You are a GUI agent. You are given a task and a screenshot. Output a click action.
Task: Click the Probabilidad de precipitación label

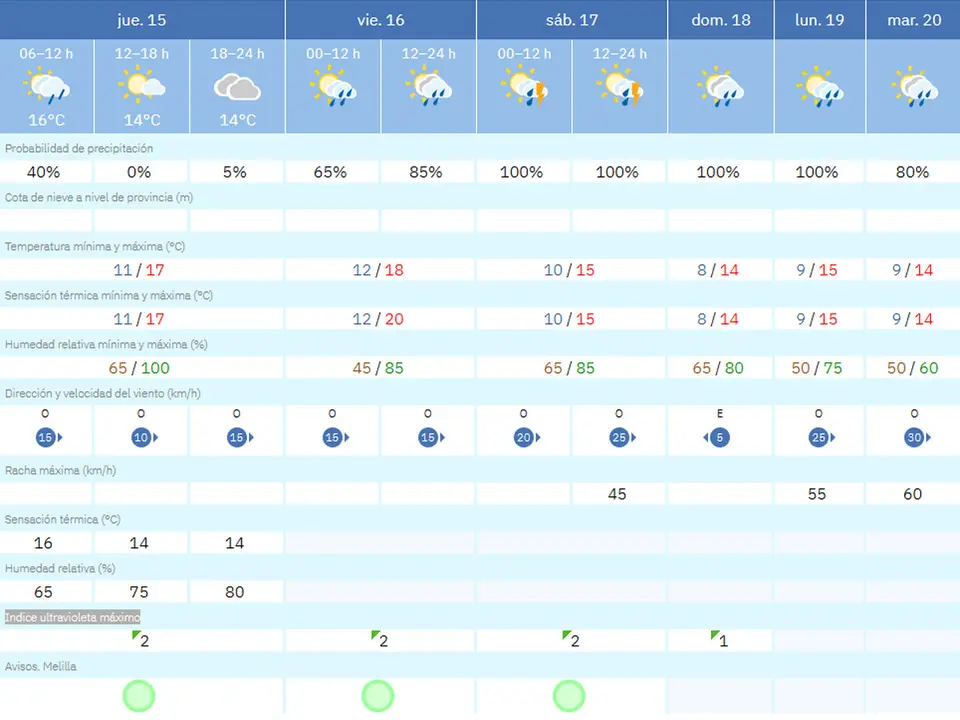pos(79,148)
